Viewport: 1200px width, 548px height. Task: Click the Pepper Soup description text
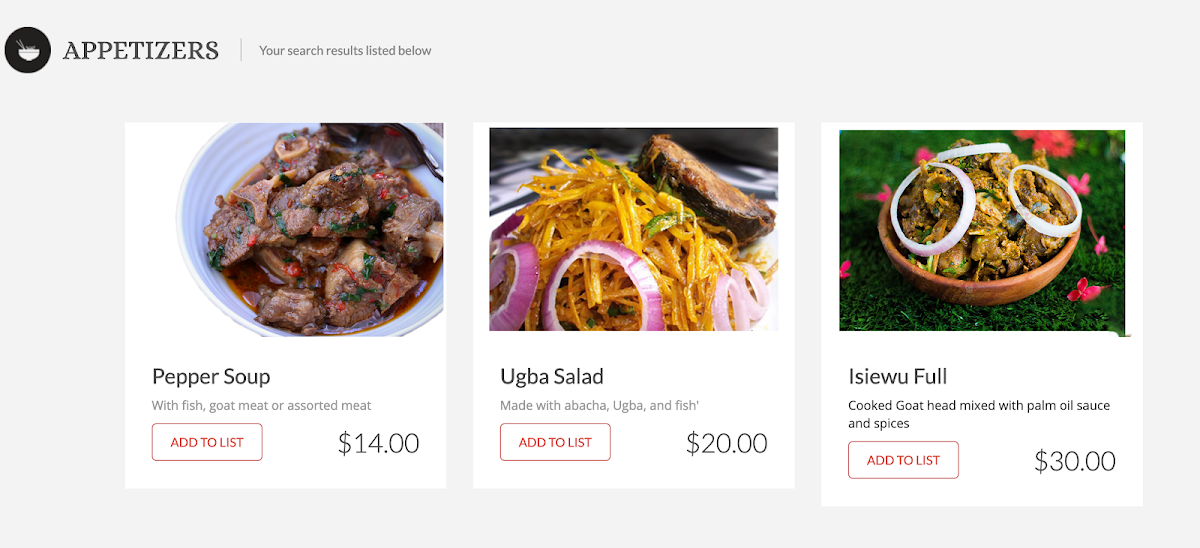pyautogui.click(x=261, y=406)
